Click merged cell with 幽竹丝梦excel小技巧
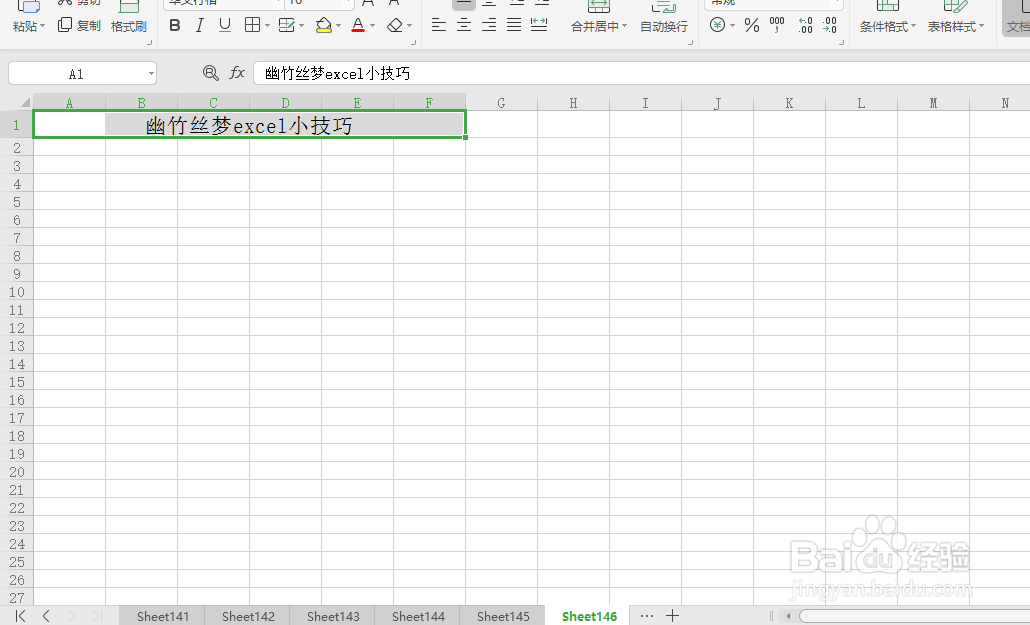Viewport: 1030px width, 625px height. 250,124
